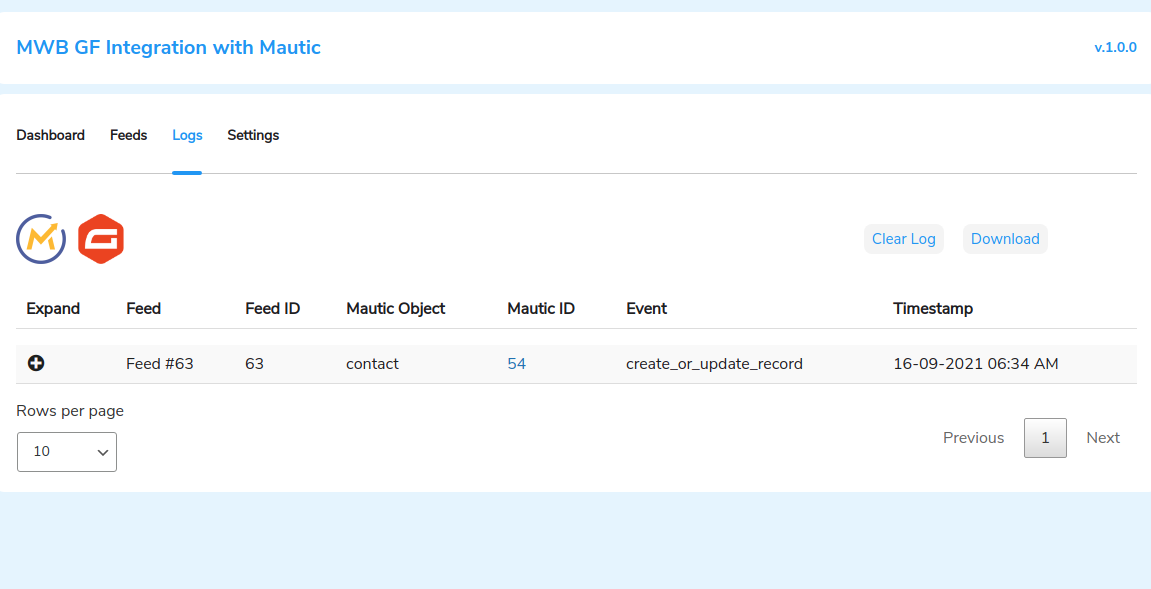The width and height of the screenshot is (1151, 589).
Task: Click the Rows per page label
Action: 70,411
